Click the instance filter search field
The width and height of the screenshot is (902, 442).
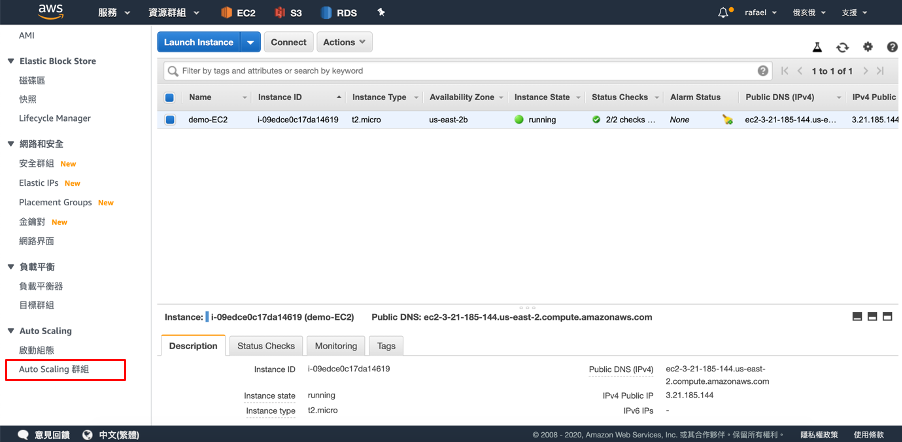pyautogui.click(x=466, y=71)
